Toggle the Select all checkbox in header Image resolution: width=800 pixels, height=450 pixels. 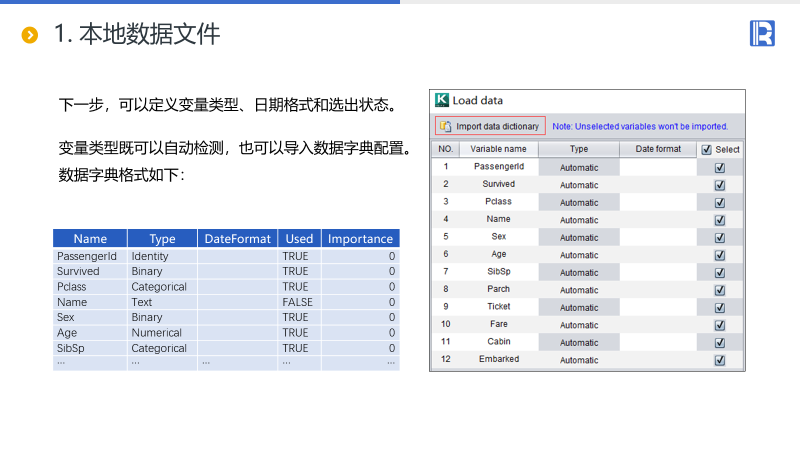coord(707,150)
